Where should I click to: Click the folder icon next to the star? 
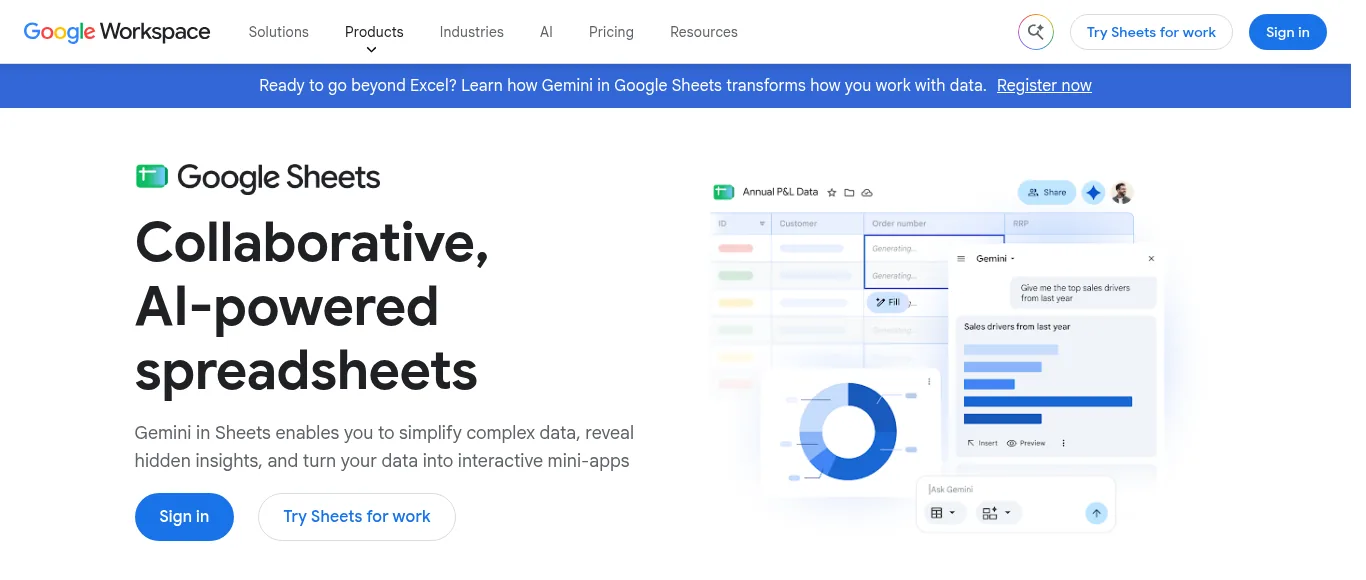pos(849,192)
